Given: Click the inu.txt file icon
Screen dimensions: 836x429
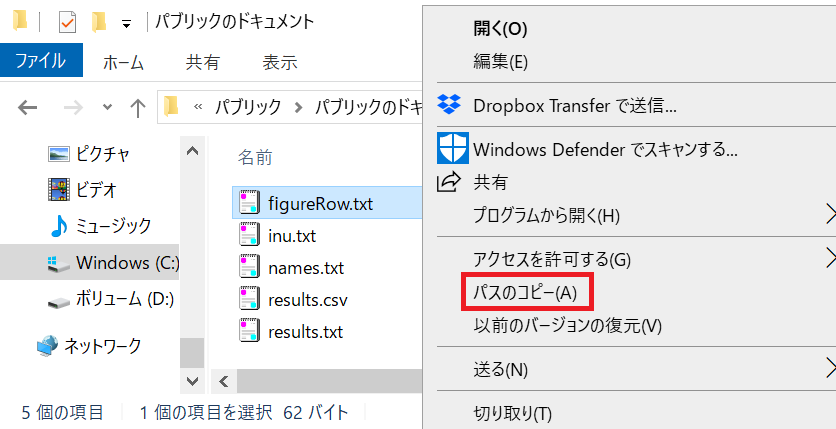Looking at the screenshot, I should coord(250,236).
